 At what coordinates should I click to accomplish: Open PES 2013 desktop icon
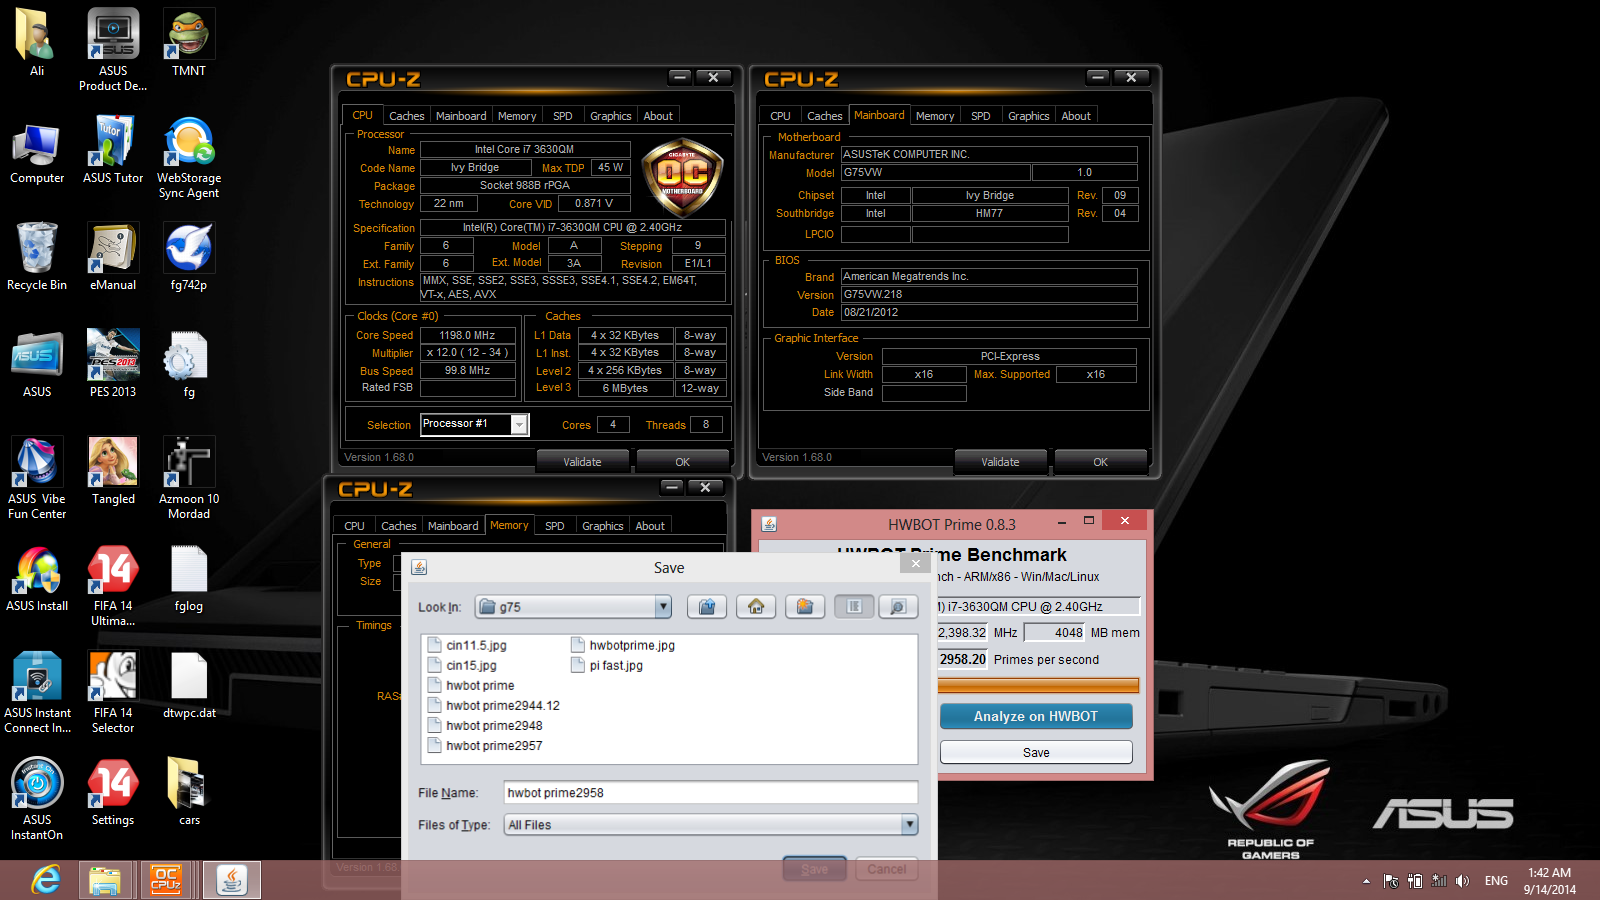tap(113, 363)
